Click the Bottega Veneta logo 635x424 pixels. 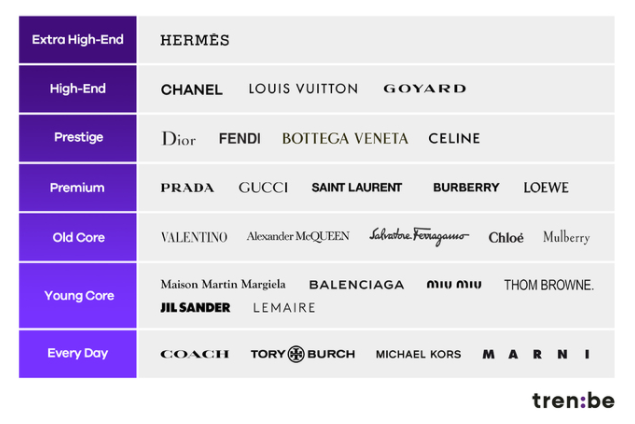345,138
